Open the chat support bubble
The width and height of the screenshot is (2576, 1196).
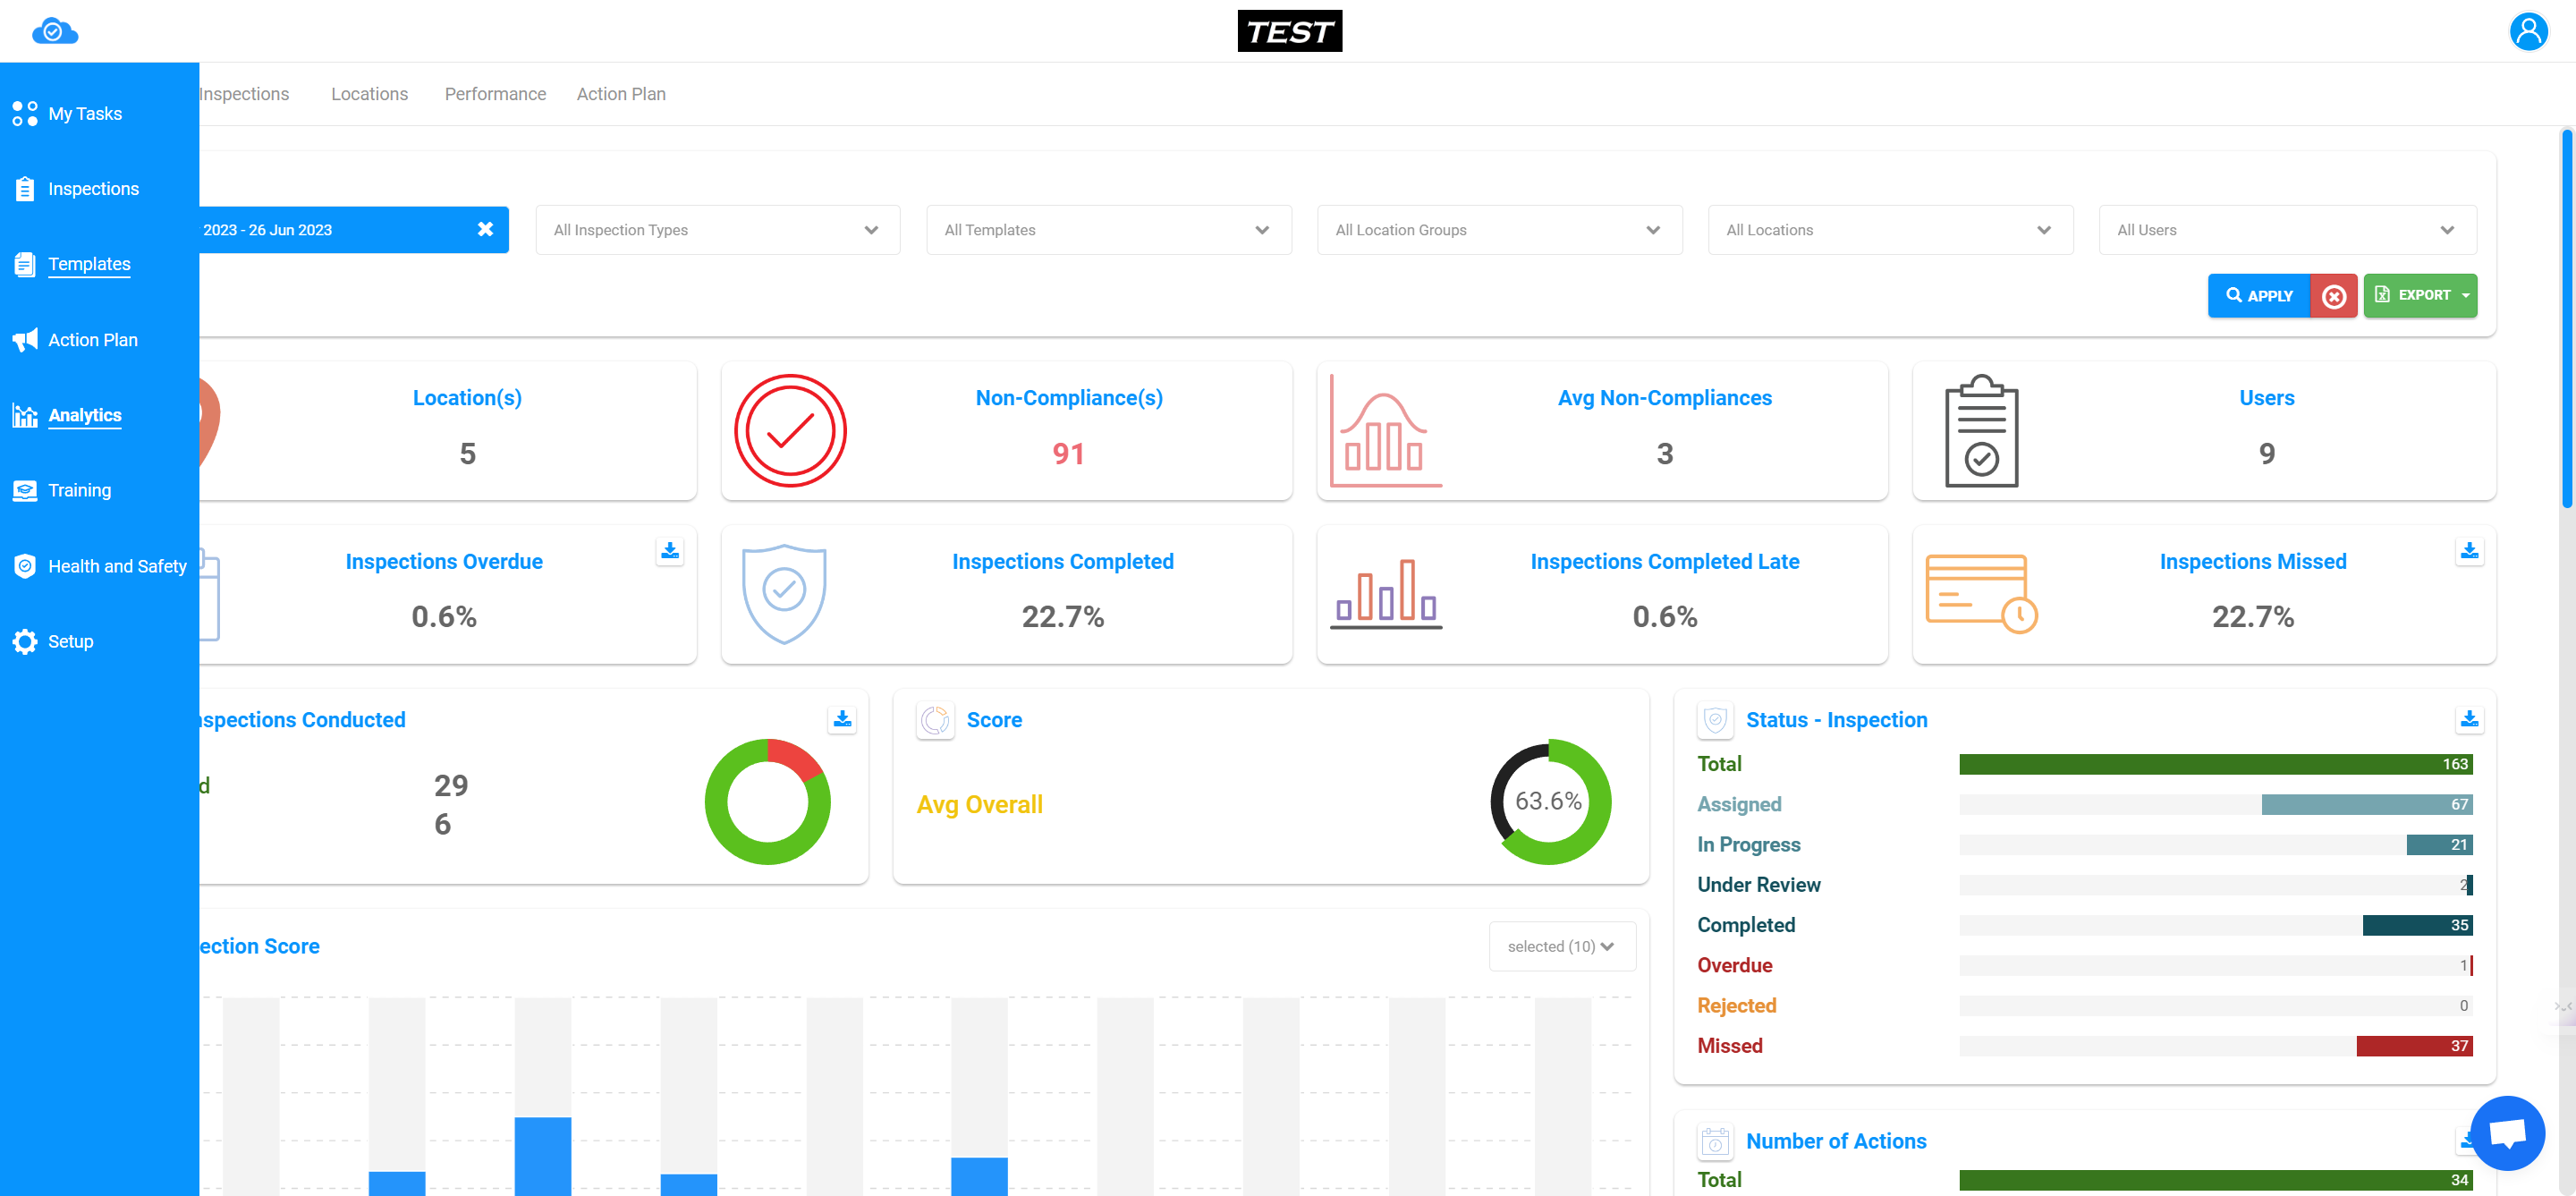pos(2507,1133)
